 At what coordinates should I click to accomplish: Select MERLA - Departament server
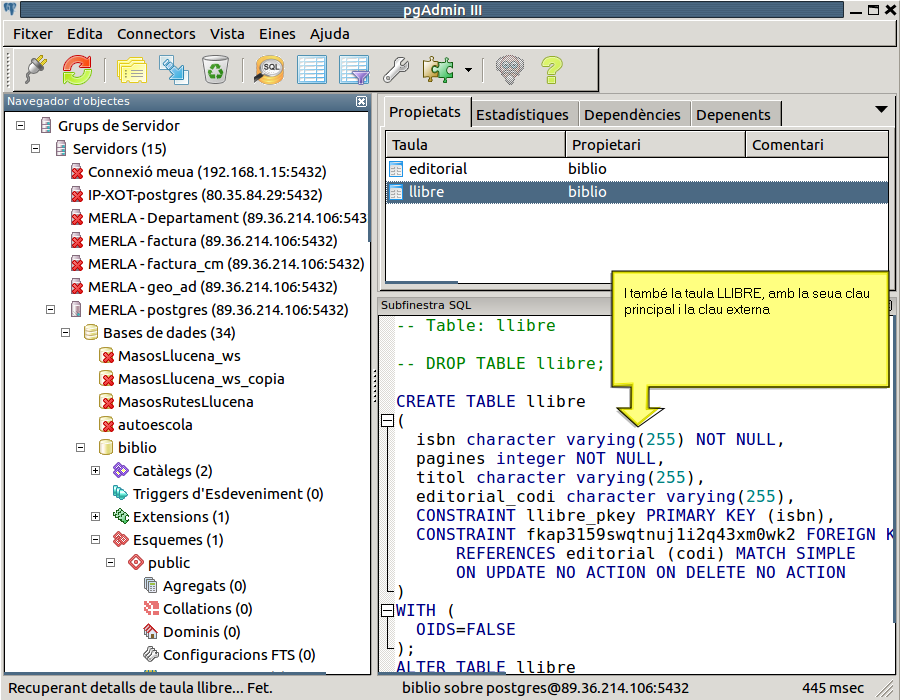pos(227,217)
